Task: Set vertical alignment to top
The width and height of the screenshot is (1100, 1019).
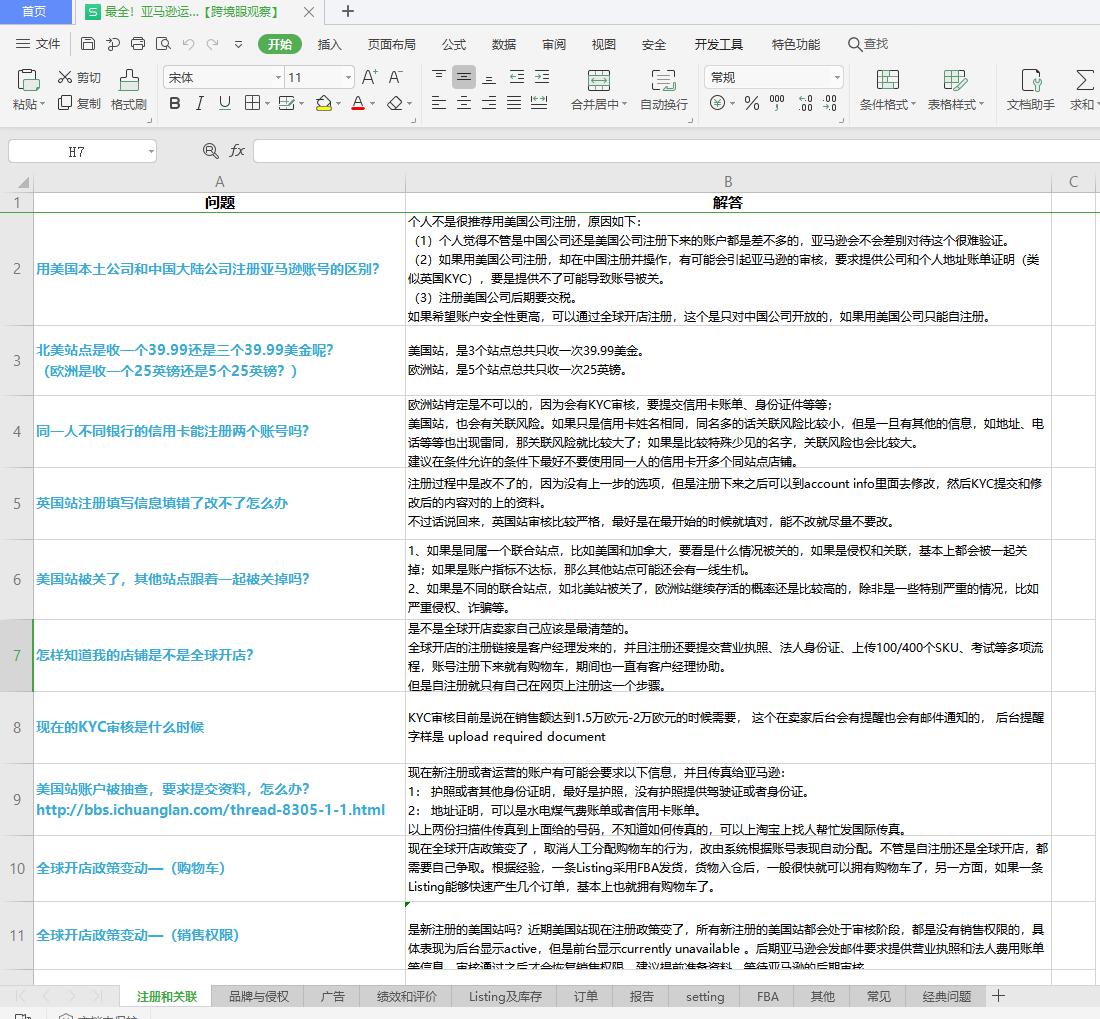Action: 438,77
